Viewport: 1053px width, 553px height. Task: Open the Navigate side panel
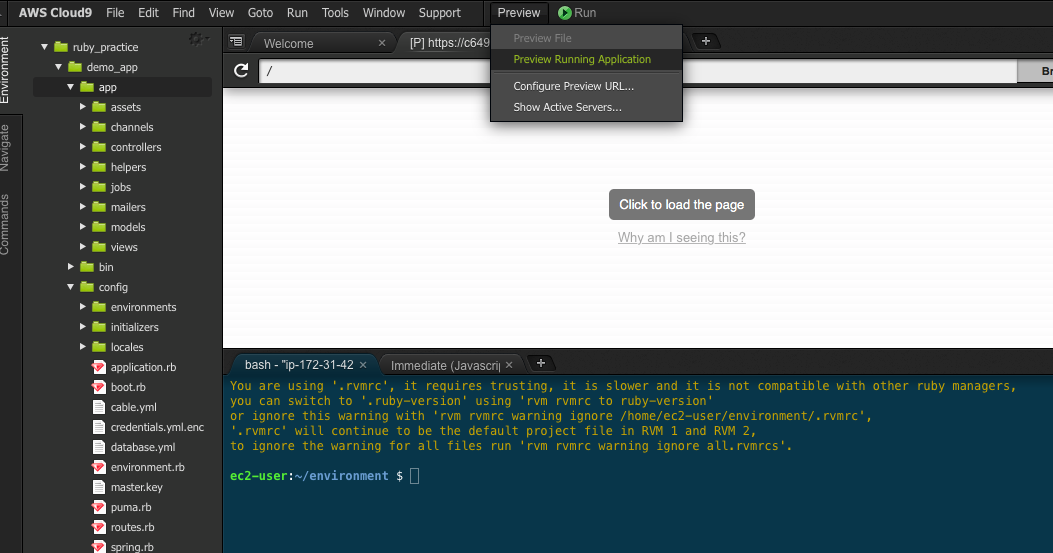point(5,148)
